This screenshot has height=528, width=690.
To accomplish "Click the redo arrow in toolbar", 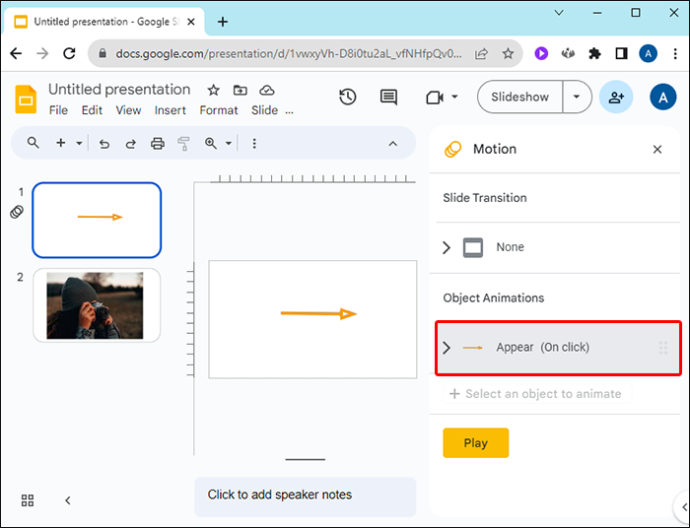I will pos(131,144).
